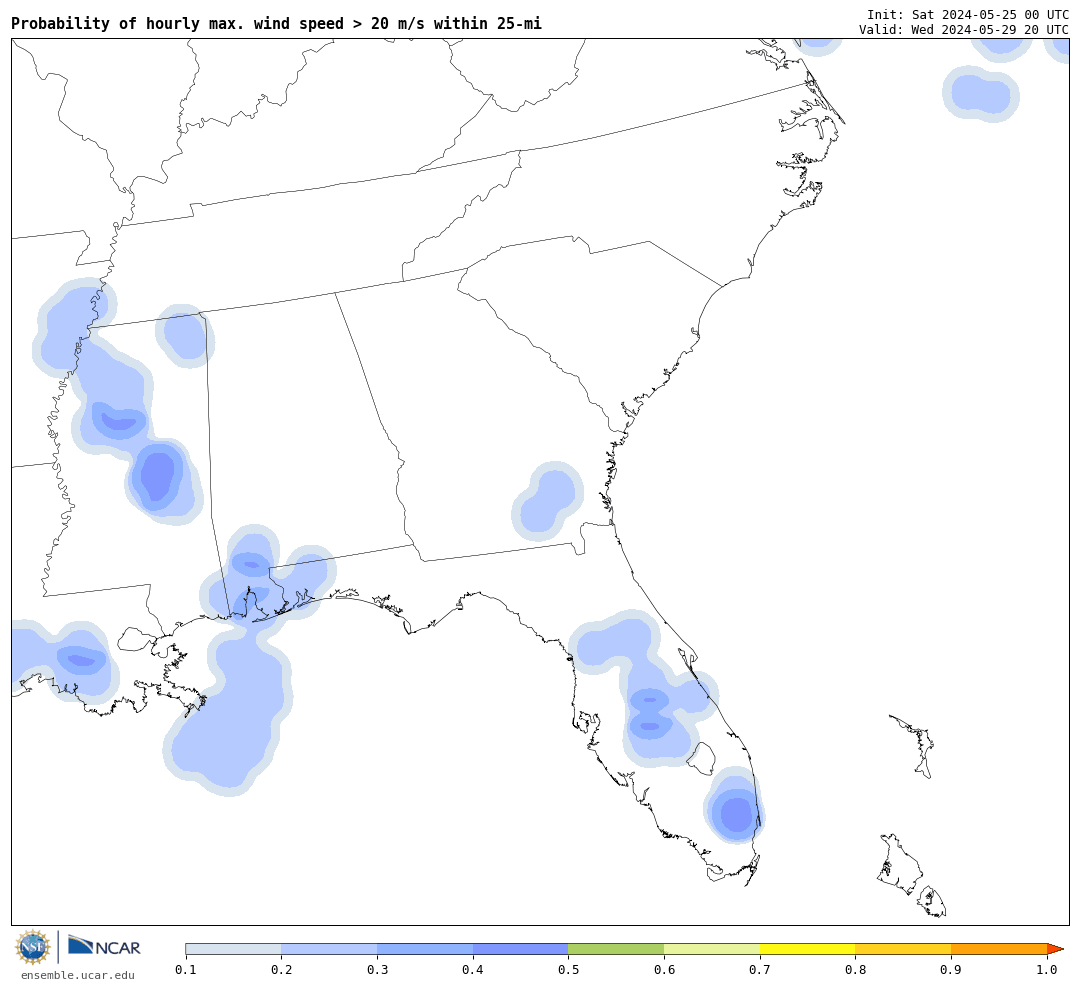Click the offshore probability blob east of Virginia
Viewport: 1080px width, 988px height.
point(981,94)
